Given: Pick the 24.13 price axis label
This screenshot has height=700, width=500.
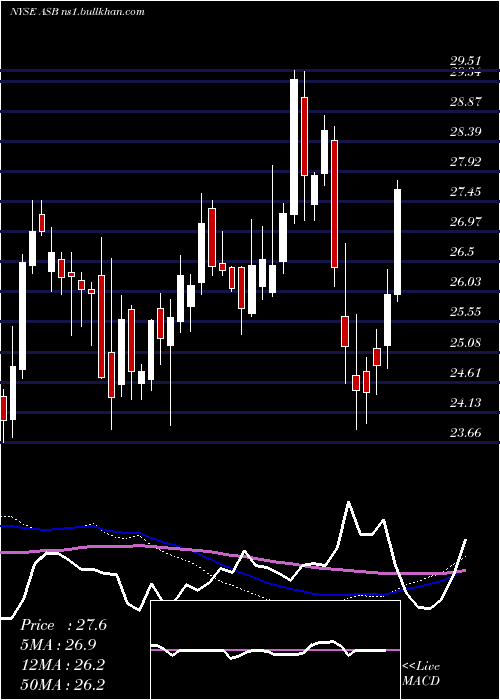Looking at the screenshot, I should coord(465,403).
